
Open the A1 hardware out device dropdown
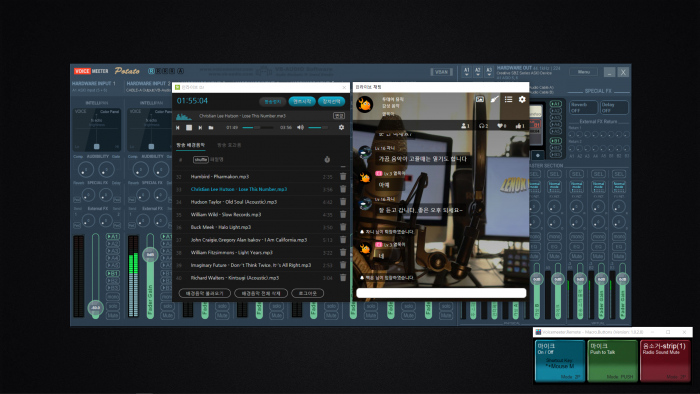[467, 72]
